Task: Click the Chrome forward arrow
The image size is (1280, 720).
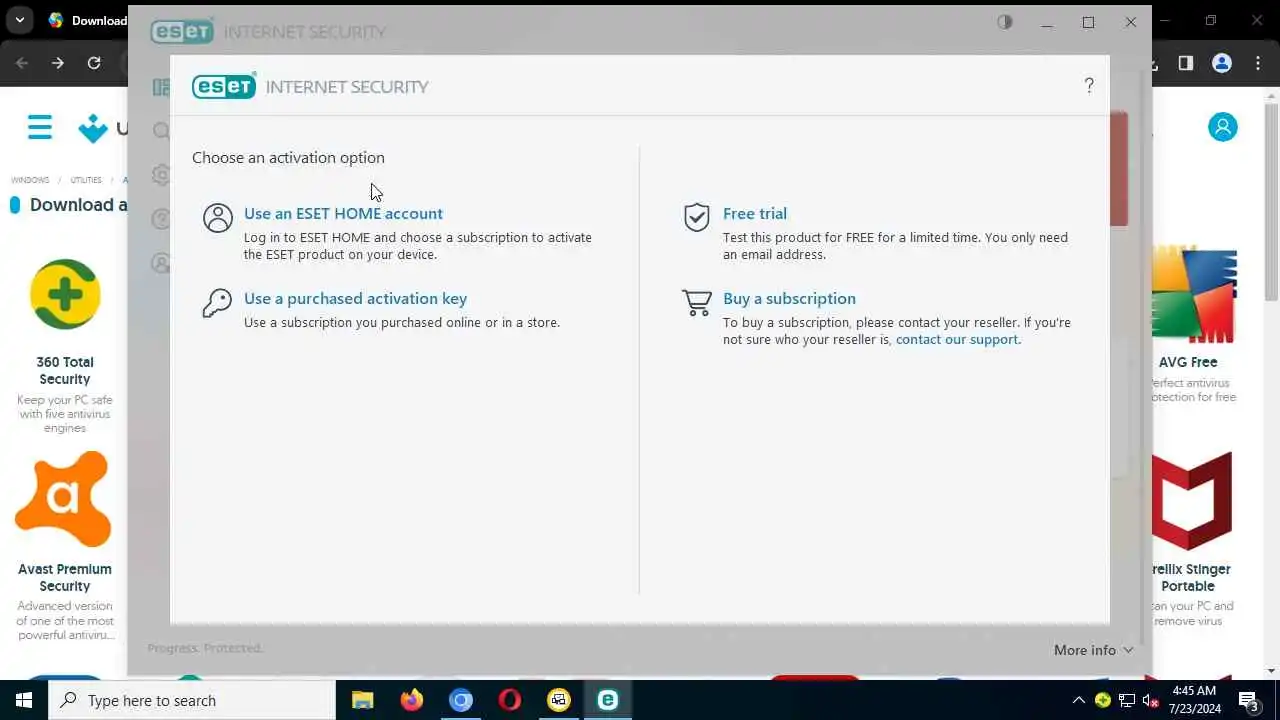Action: coord(58,63)
